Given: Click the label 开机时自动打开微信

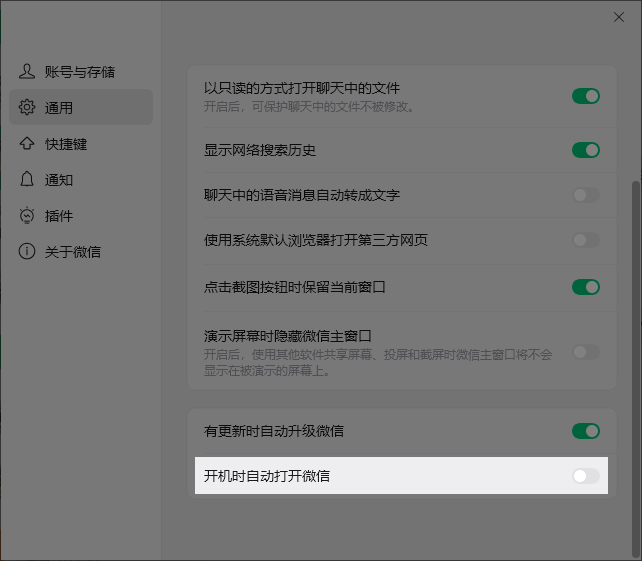Looking at the screenshot, I should pos(267,476).
